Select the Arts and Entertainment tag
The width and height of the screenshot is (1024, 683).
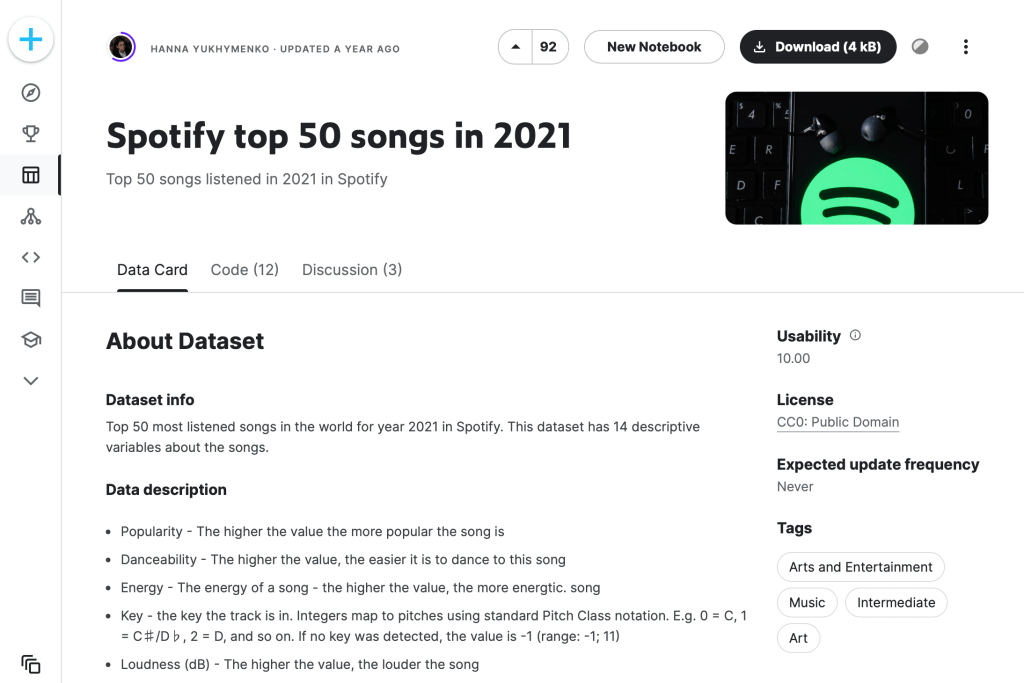click(x=860, y=567)
